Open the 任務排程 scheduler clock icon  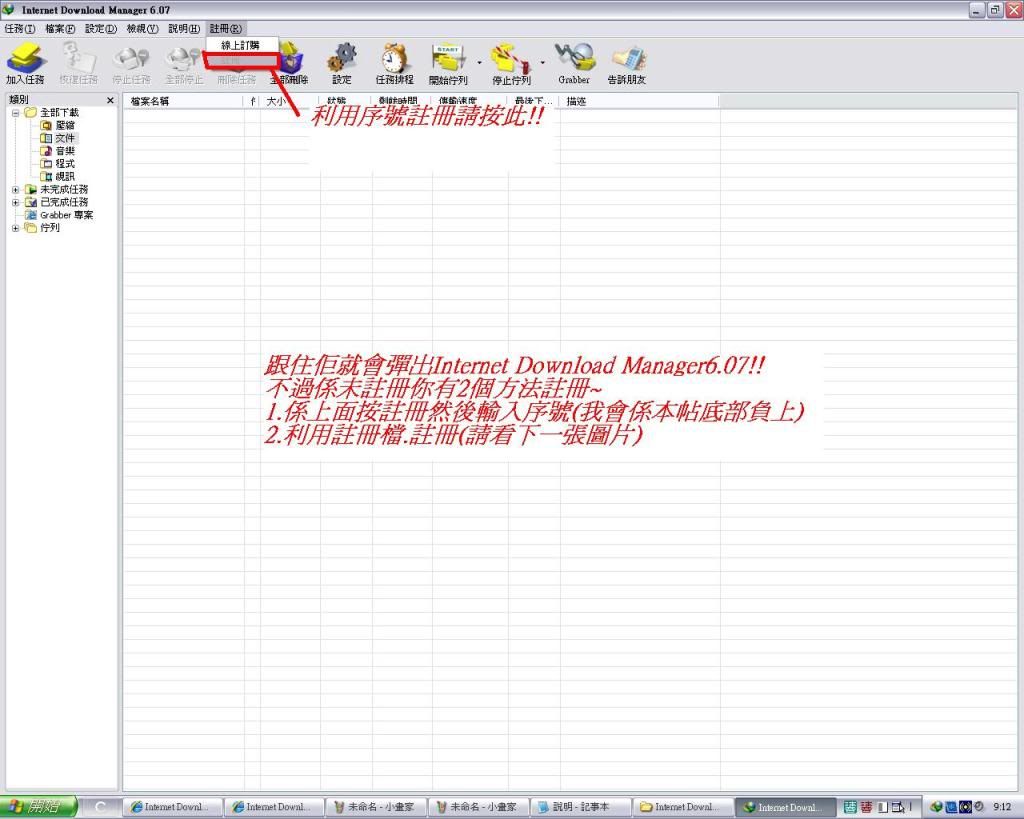tap(394, 60)
